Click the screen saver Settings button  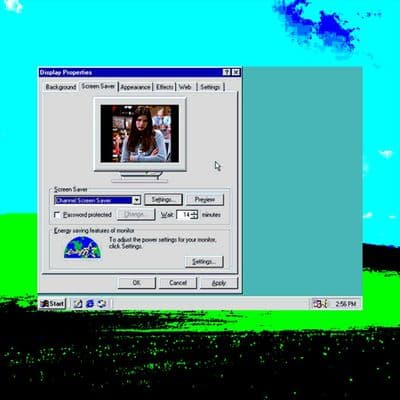pos(163,200)
